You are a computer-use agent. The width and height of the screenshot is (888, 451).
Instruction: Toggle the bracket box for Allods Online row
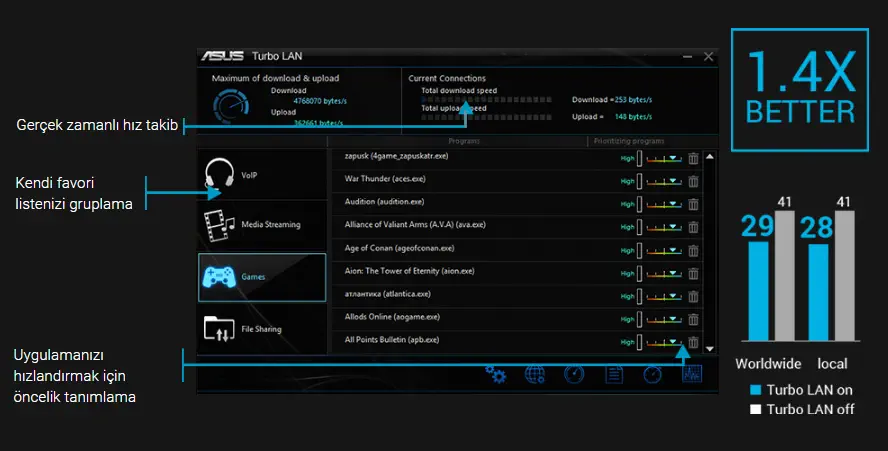point(640,319)
